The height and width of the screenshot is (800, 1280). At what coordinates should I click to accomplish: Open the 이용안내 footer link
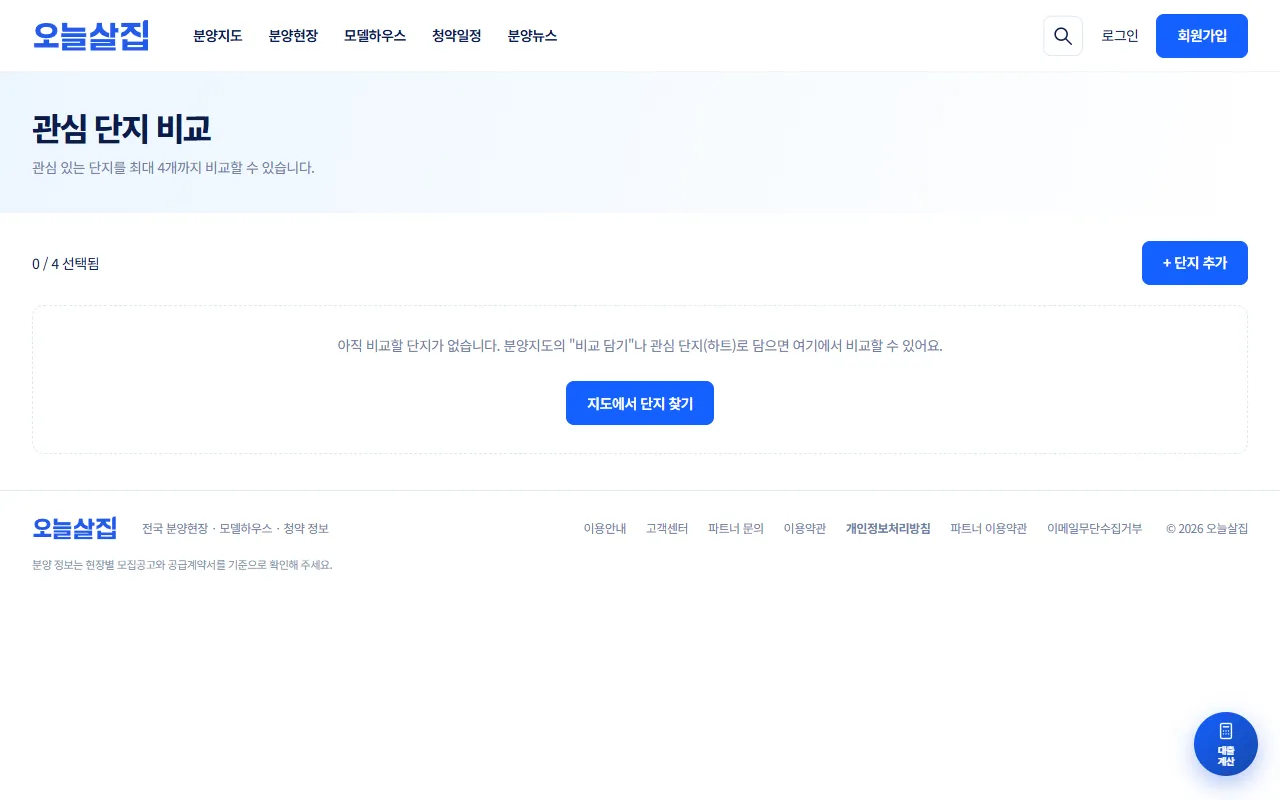coord(605,528)
